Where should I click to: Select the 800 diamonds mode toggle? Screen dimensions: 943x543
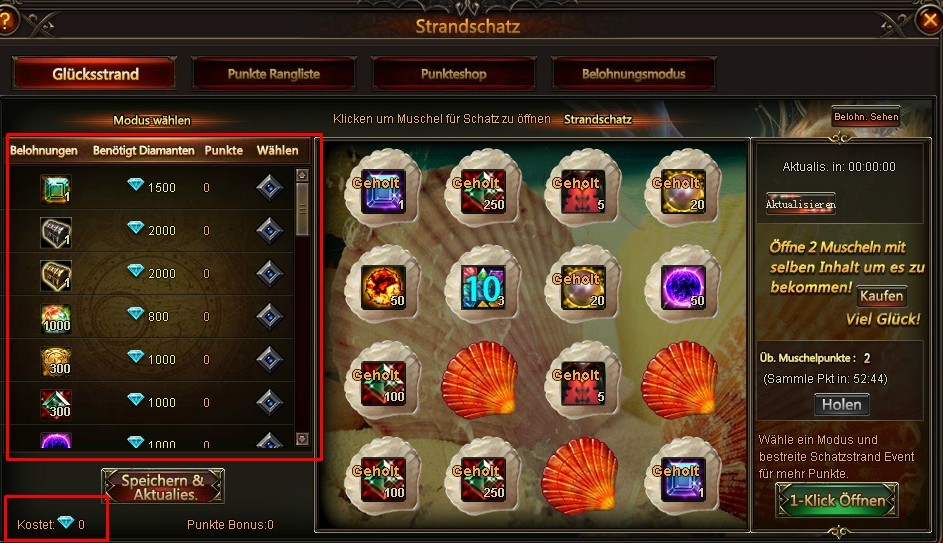point(269,316)
